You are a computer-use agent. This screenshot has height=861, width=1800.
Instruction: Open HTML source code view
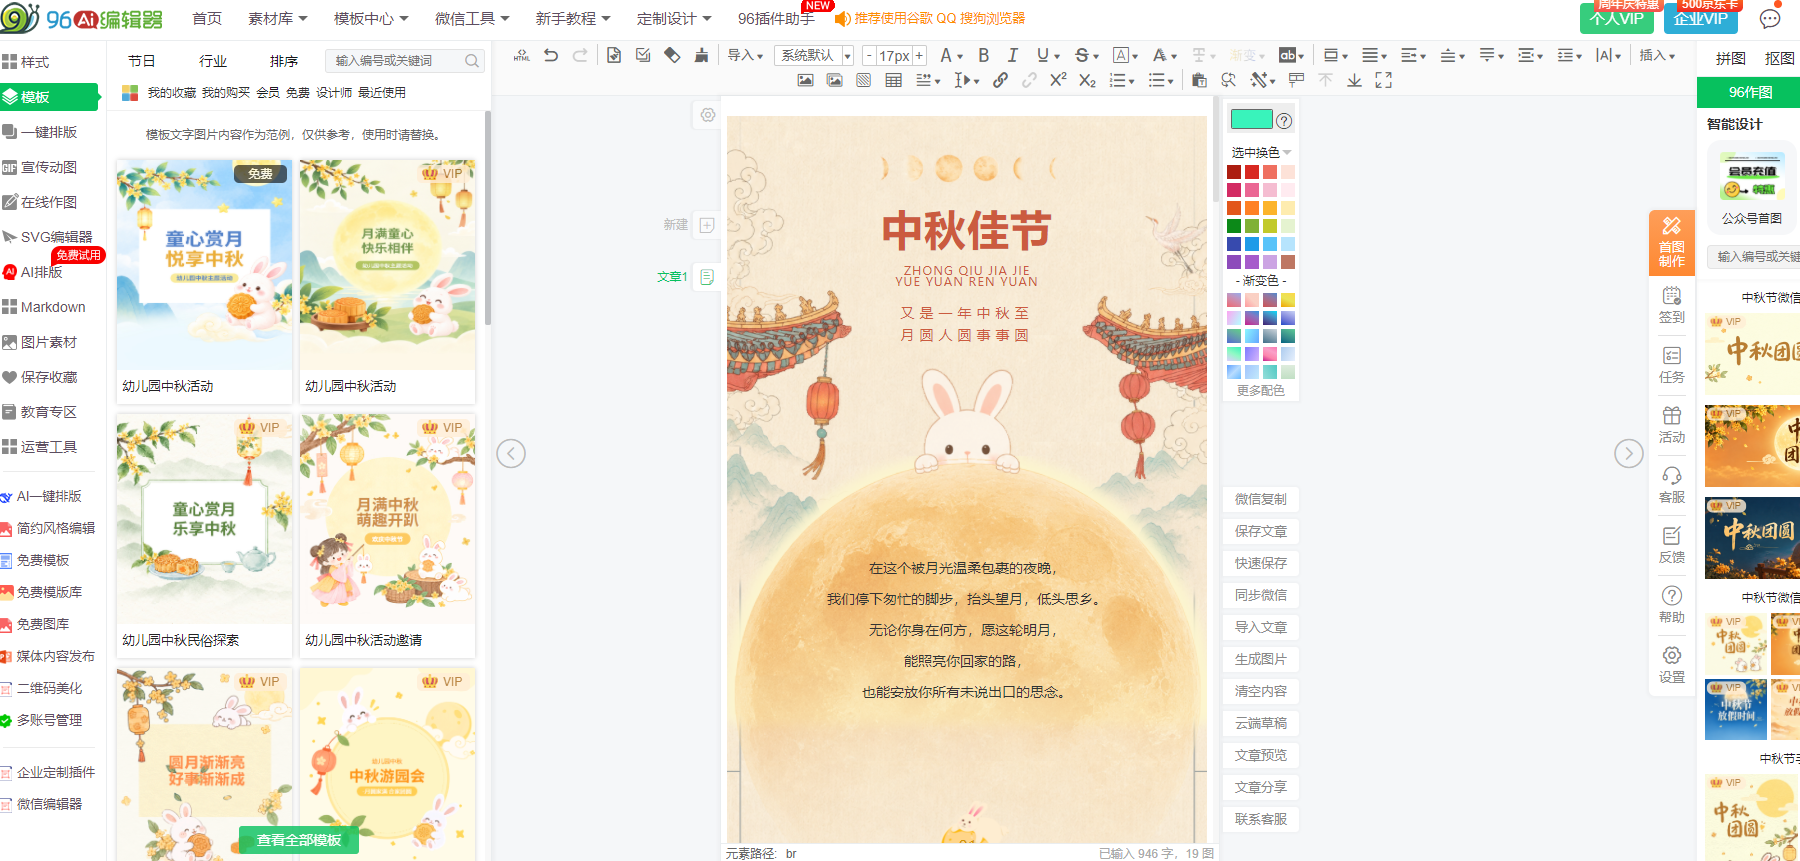click(521, 56)
